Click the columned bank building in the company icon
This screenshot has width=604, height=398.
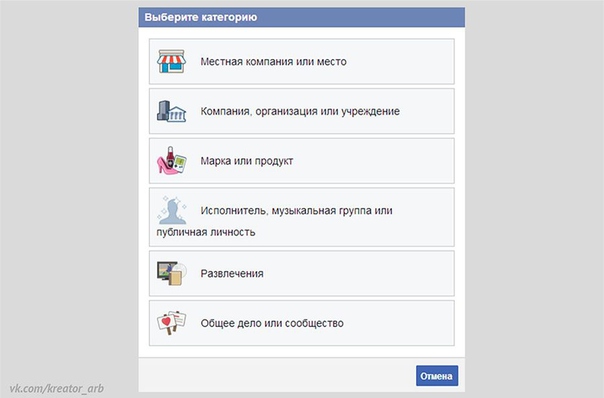(x=178, y=114)
